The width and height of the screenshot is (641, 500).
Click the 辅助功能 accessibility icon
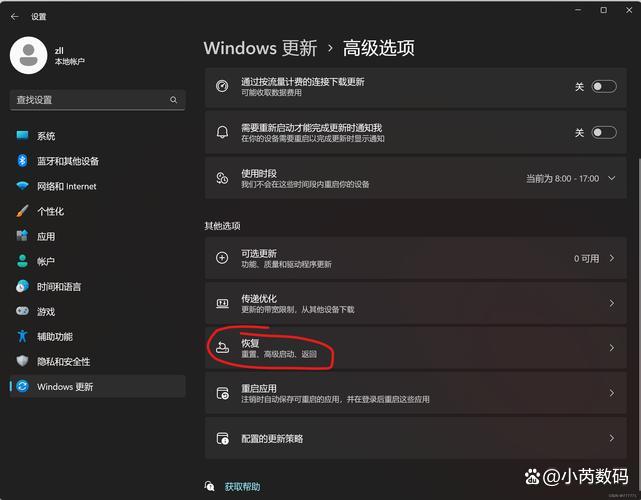point(22,336)
